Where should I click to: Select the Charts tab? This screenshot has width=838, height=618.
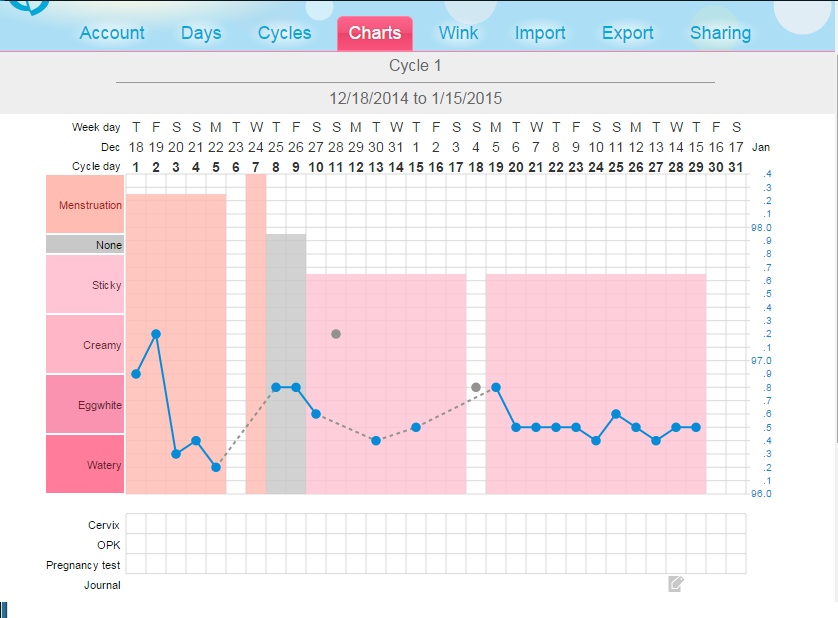click(375, 33)
